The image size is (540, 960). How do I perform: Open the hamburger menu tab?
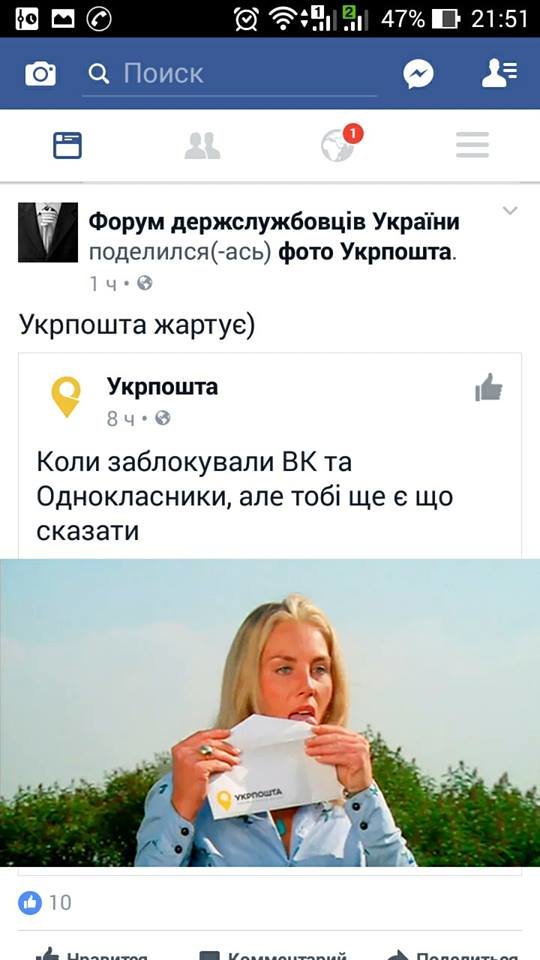click(472, 146)
